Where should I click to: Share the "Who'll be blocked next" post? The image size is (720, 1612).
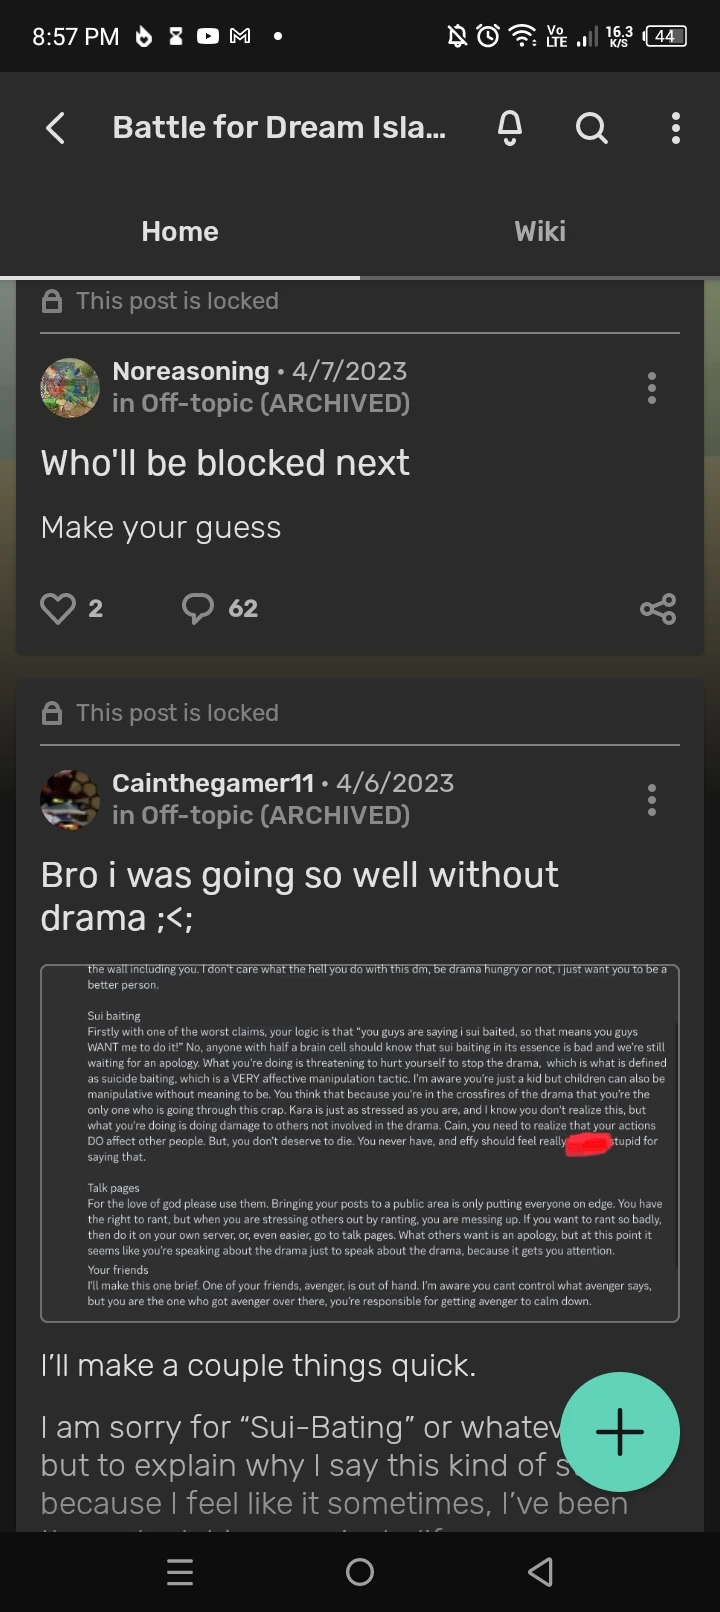[x=658, y=608]
